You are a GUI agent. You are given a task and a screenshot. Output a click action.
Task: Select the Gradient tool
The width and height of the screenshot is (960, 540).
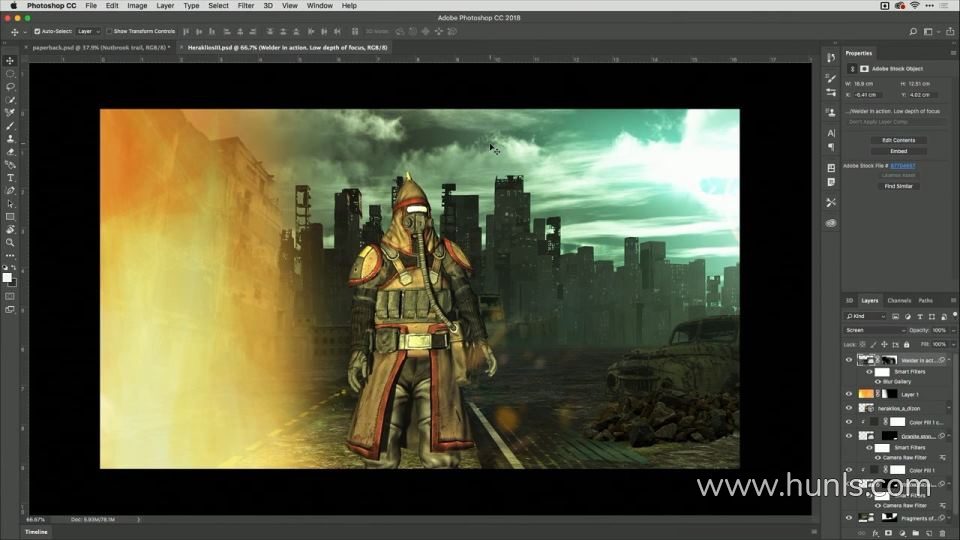(x=10, y=165)
